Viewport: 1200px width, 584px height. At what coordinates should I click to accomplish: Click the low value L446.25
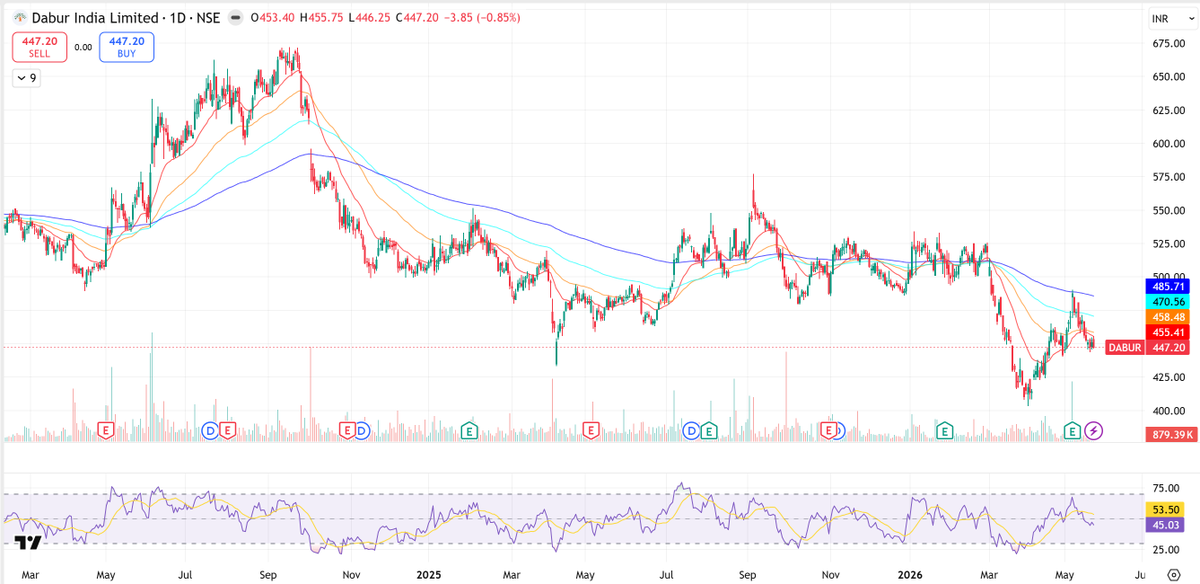click(371, 18)
